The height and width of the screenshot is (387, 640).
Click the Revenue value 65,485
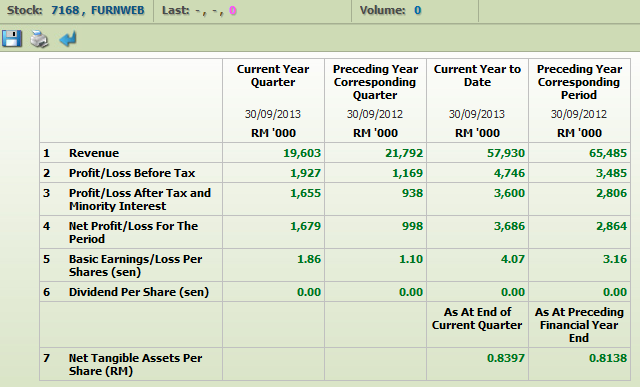pyautogui.click(x=608, y=153)
